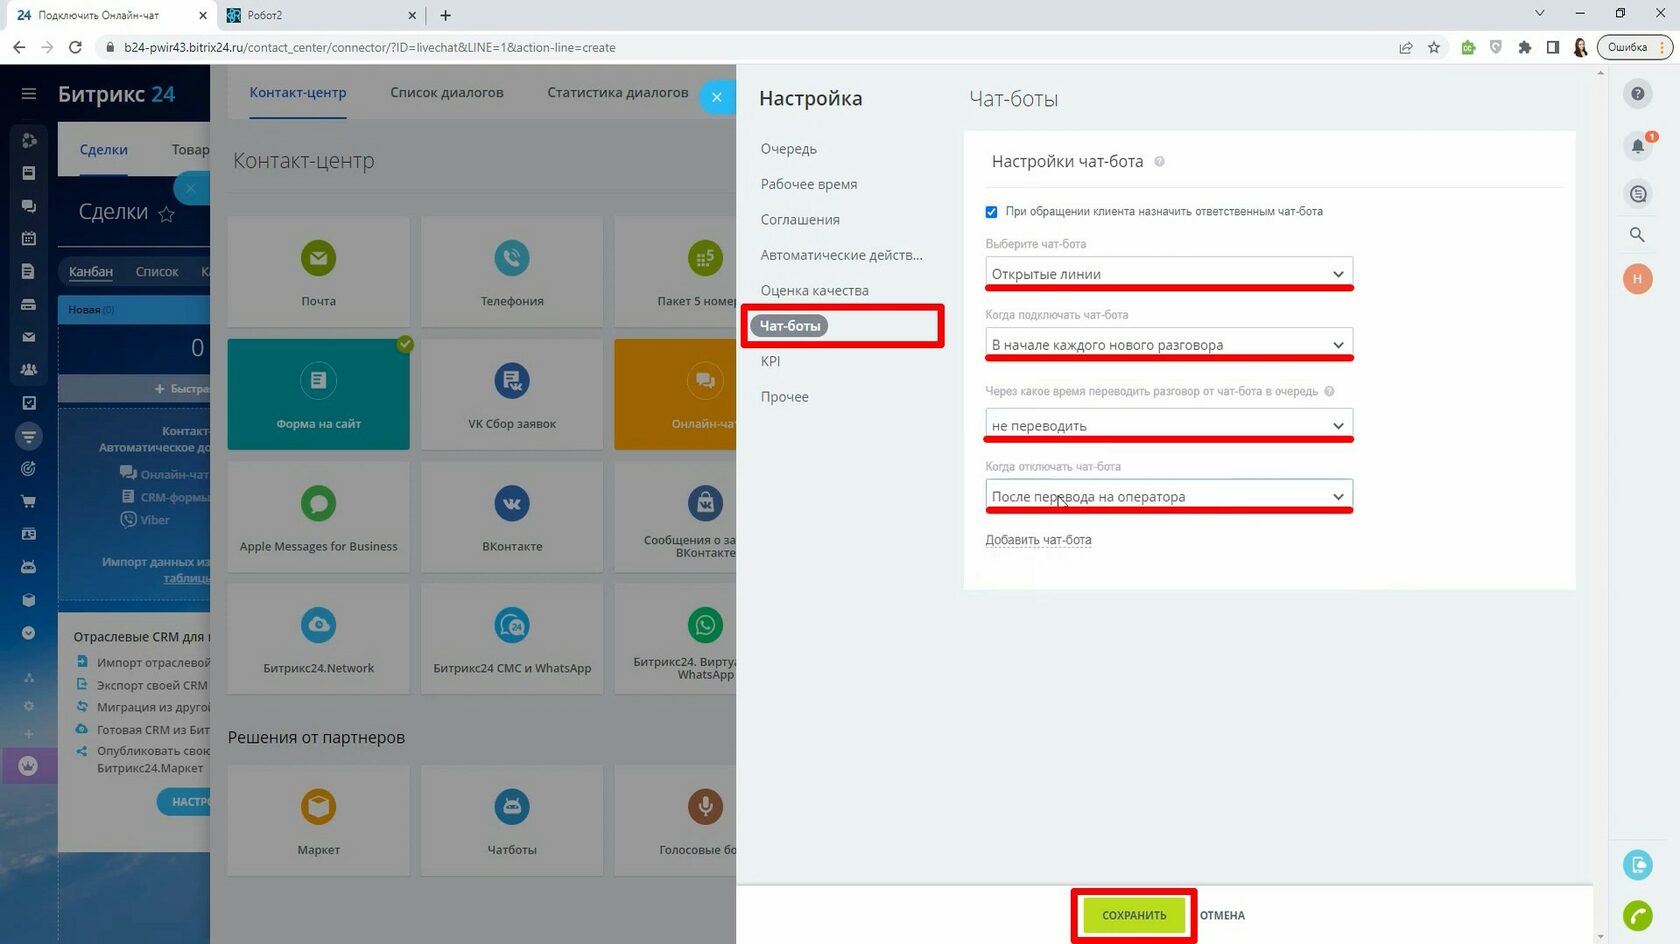Open Apple Messages for Business tile
The image size is (1680, 944).
pos(318,516)
